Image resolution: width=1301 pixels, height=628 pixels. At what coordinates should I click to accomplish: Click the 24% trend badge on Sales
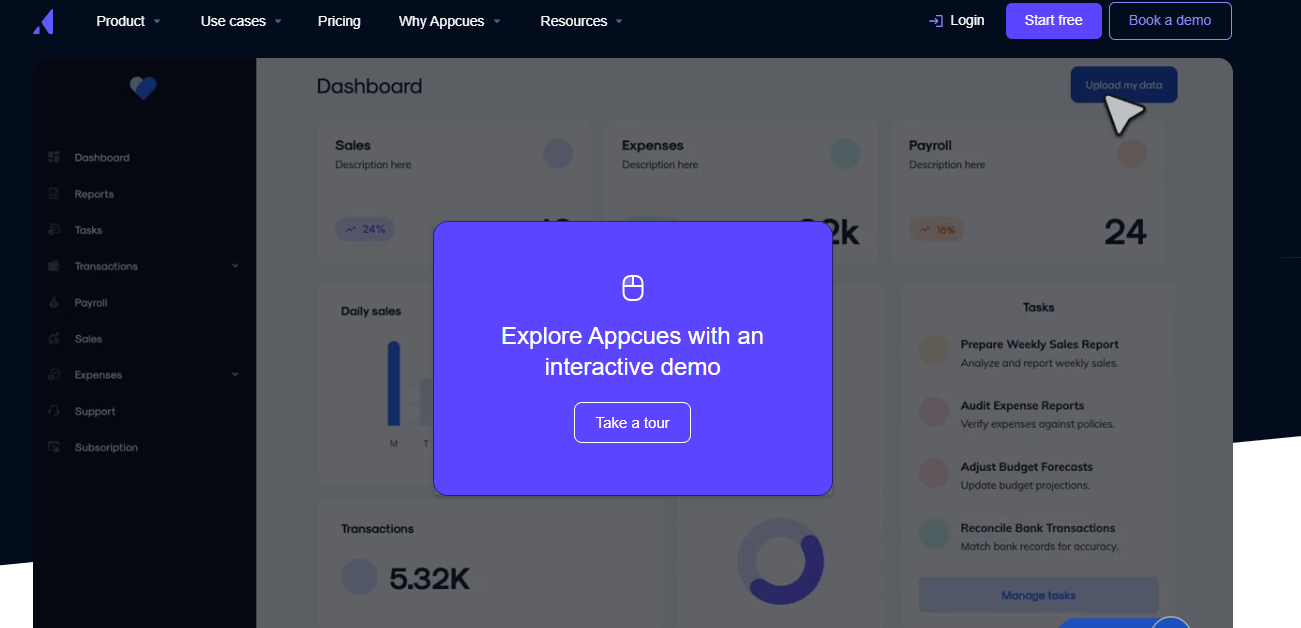[x=365, y=229]
